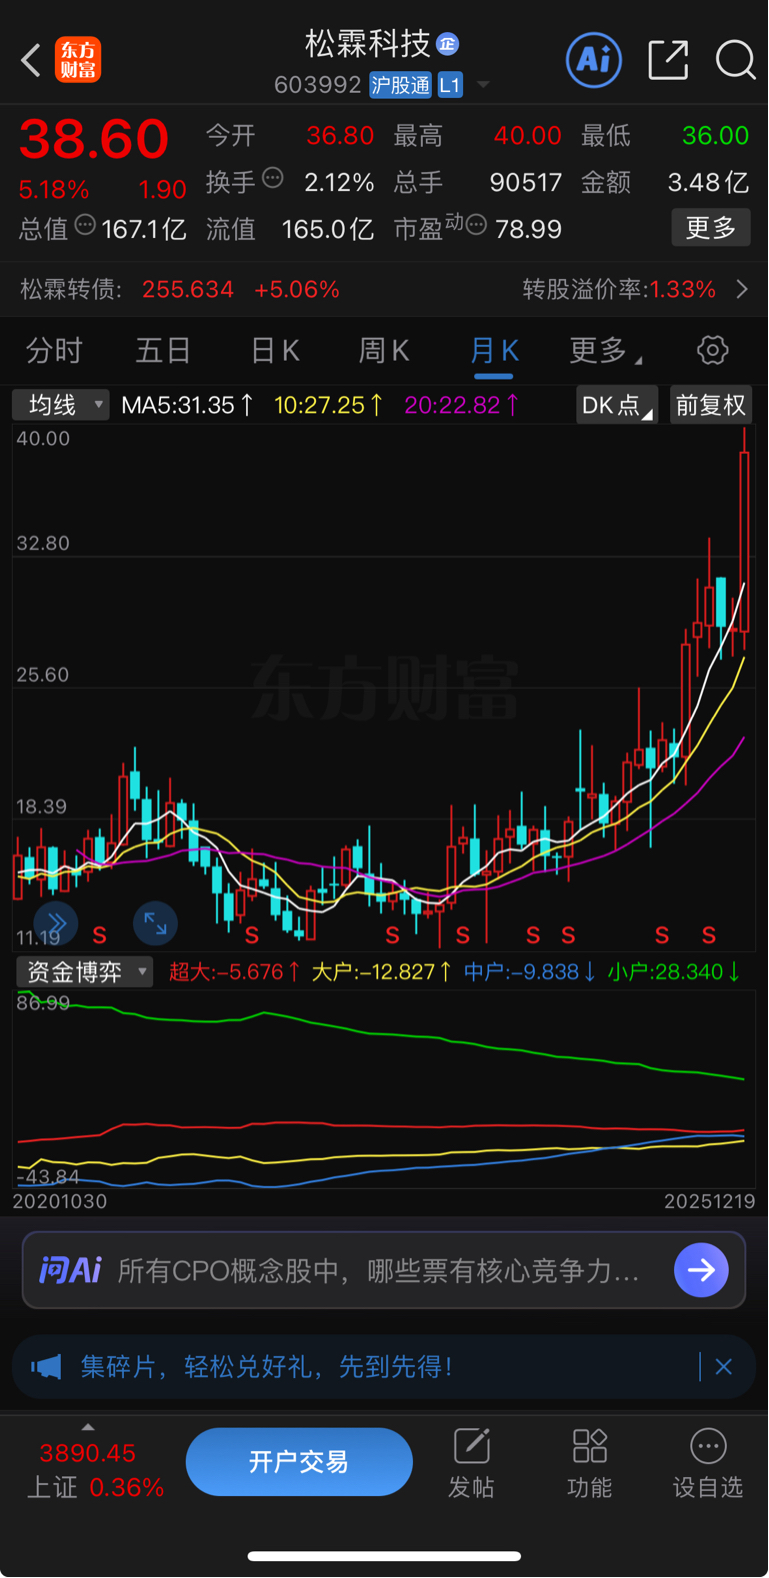Open the 集碎片 promotion banner text
The image size is (769, 1578).
266,1367
